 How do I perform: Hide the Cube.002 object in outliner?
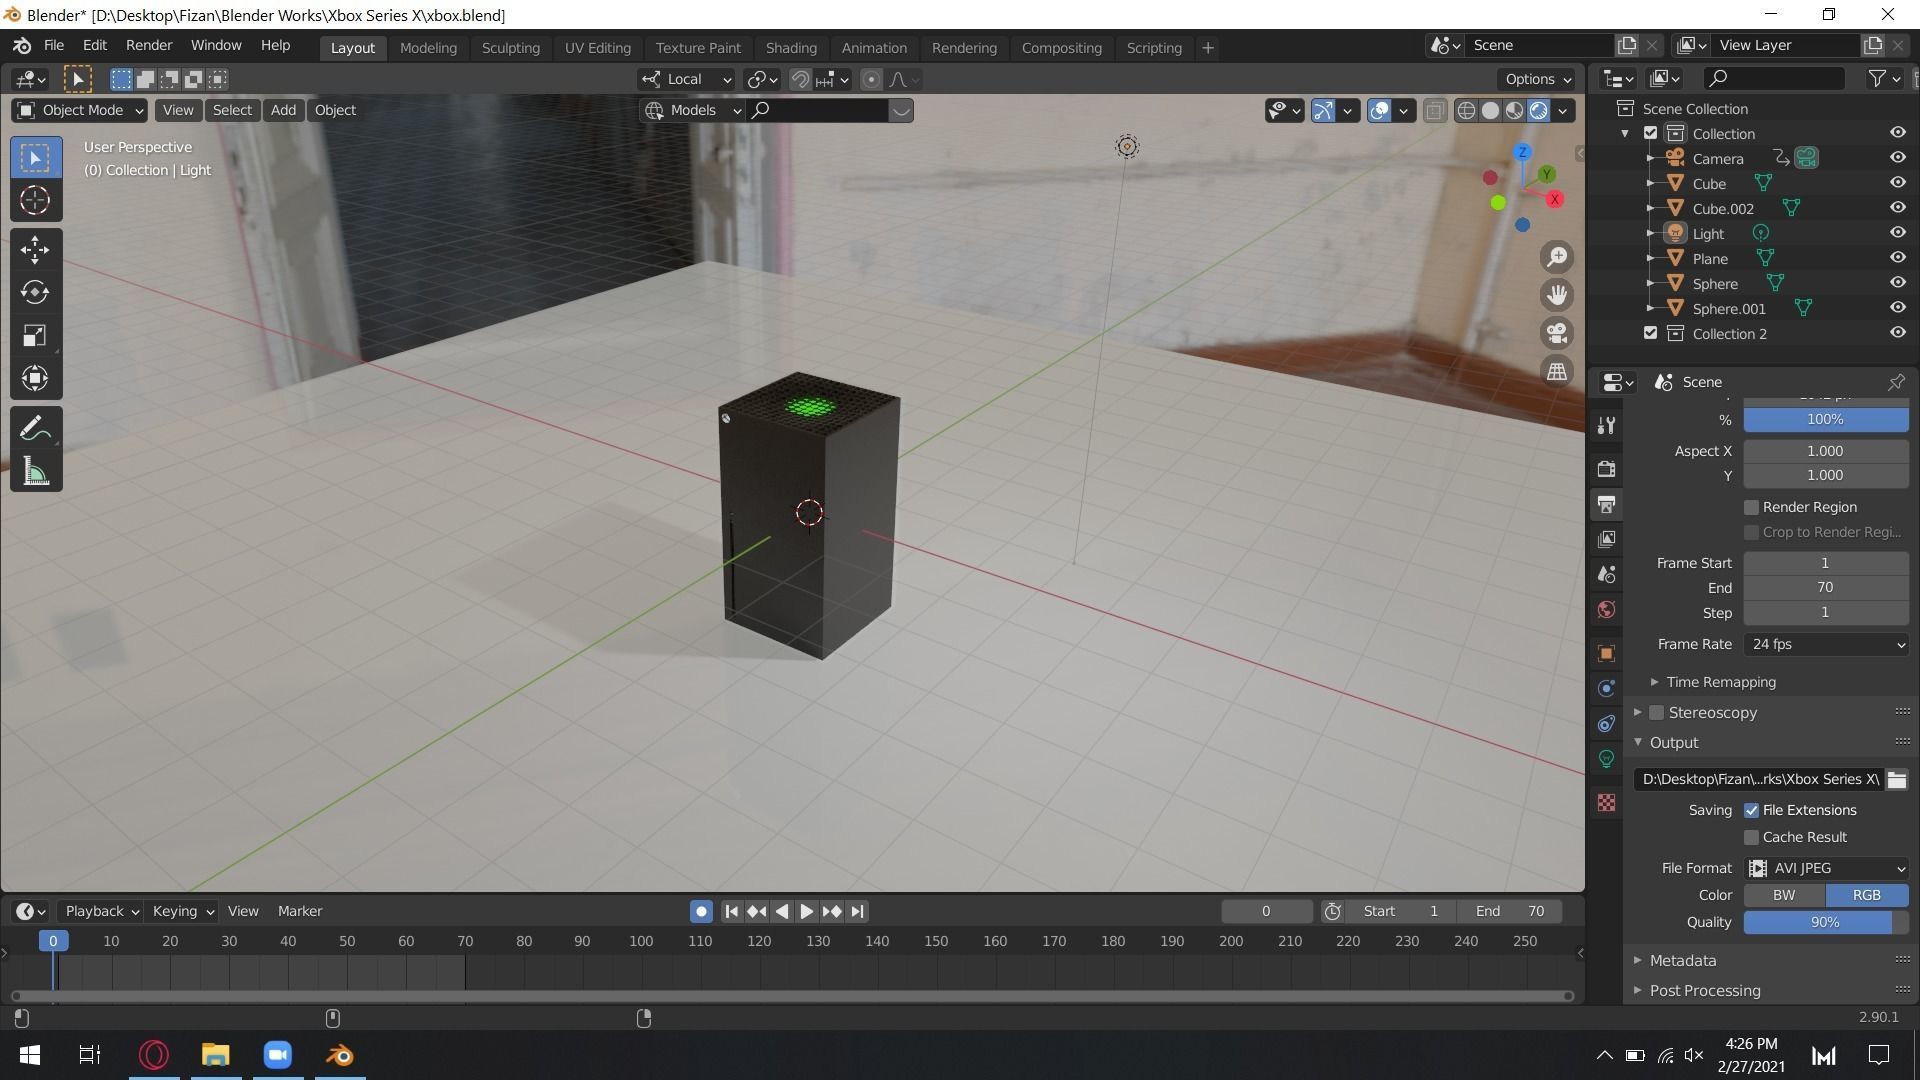tap(1897, 208)
